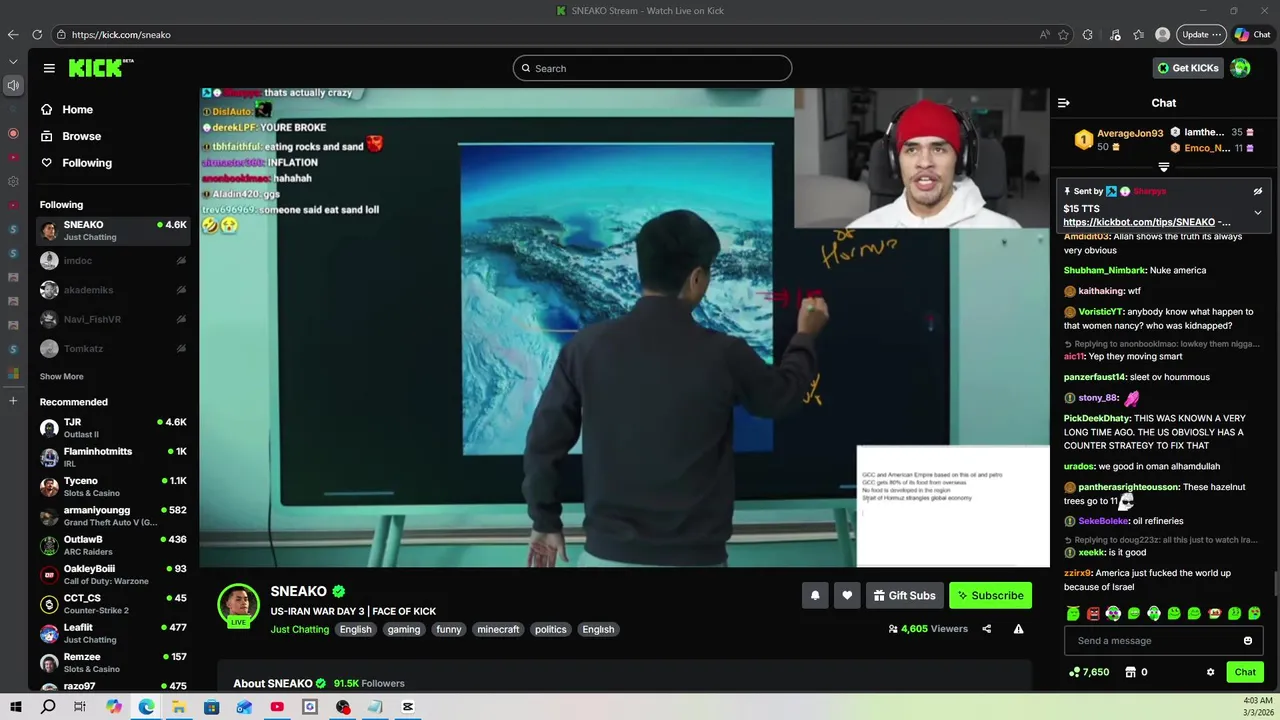The image size is (1280, 720).
Task: Click the first green quick emote
Action: (1073, 613)
